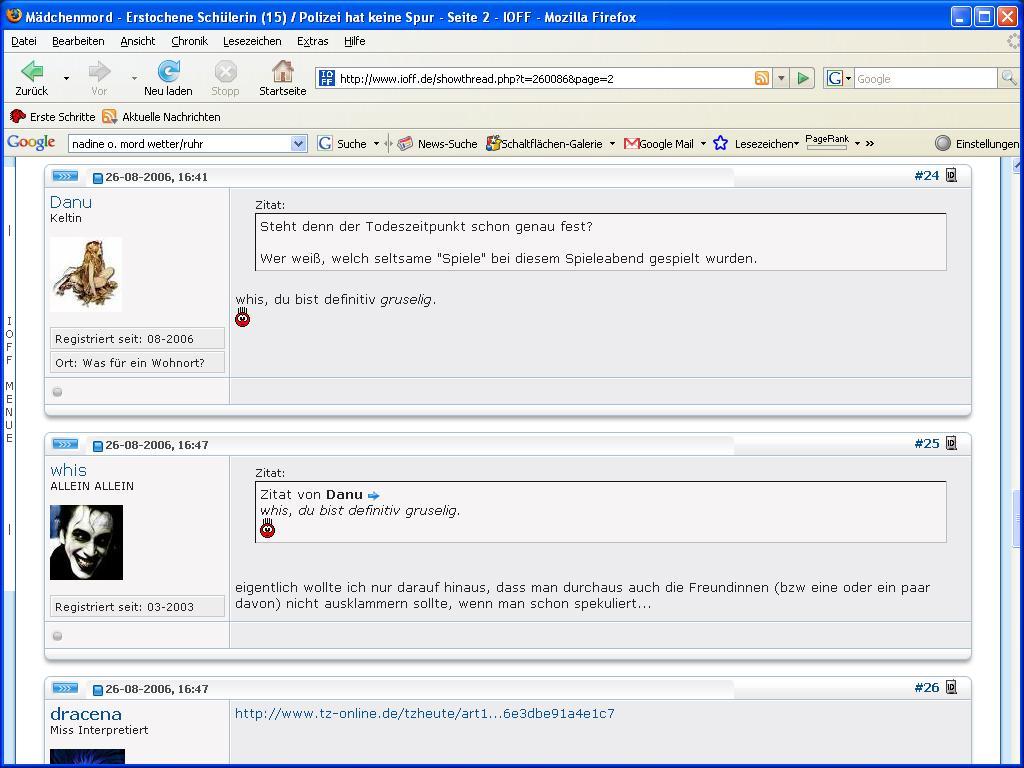The height and width of the screenshot is (768, 1024).
Task: Open the back history dropdown arrow
Action: click(x=67, y=78)
